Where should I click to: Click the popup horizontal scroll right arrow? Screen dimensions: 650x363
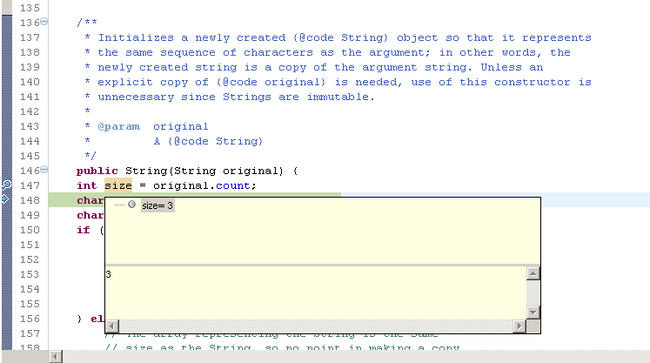pyautogui.click(x=519, y=326)
